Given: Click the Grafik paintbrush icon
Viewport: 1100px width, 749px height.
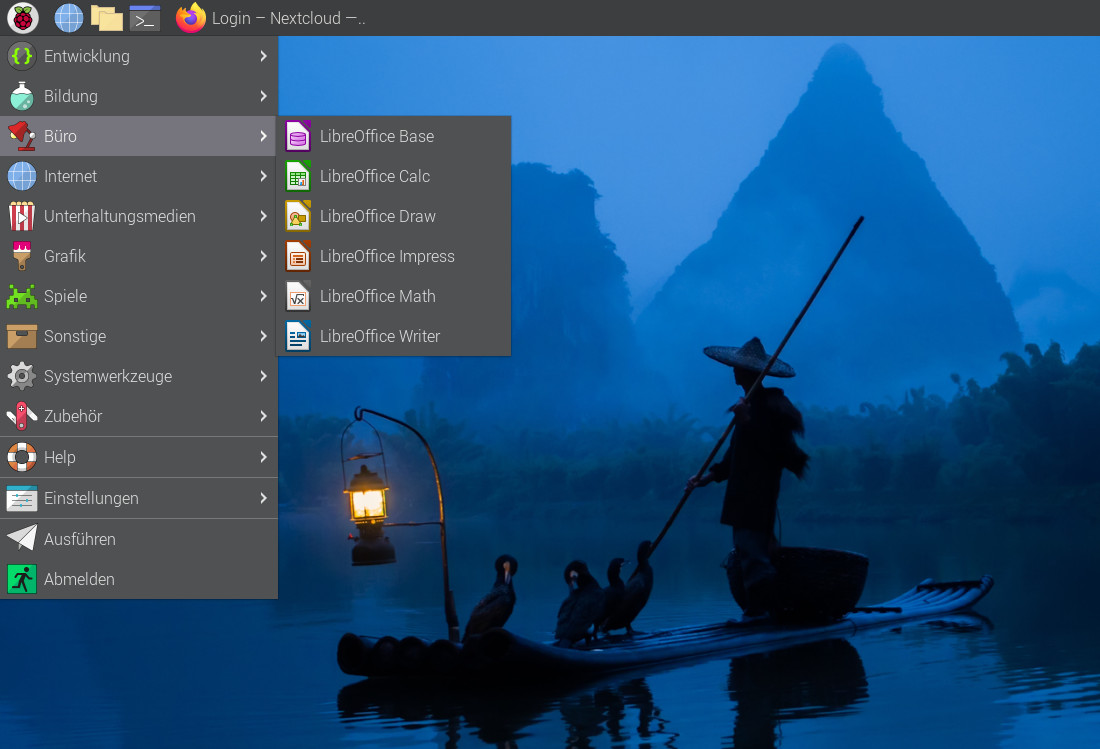Looking at the screenshot, I should point(22,256).
